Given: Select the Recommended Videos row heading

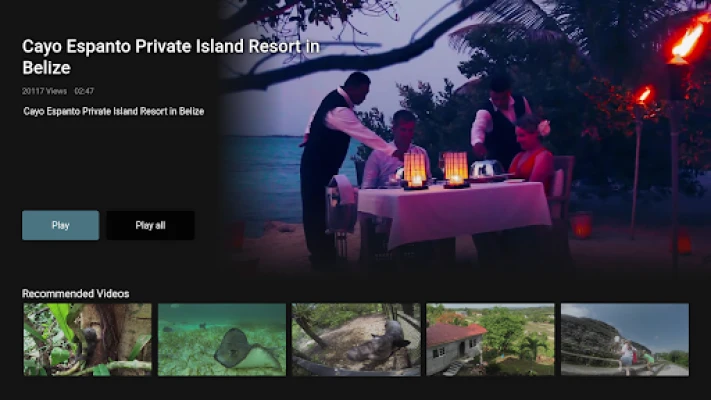Looking at the screenshot, I should coord(75,293).
